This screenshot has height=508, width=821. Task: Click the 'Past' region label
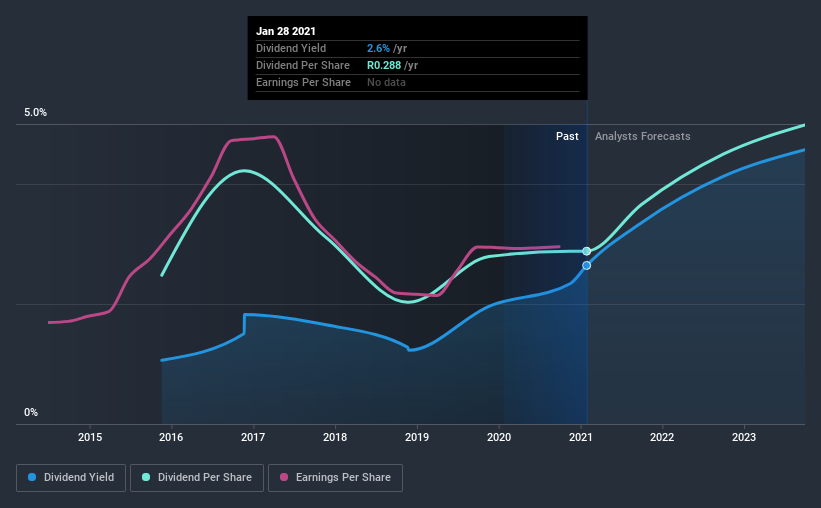[x=567, y=136]
